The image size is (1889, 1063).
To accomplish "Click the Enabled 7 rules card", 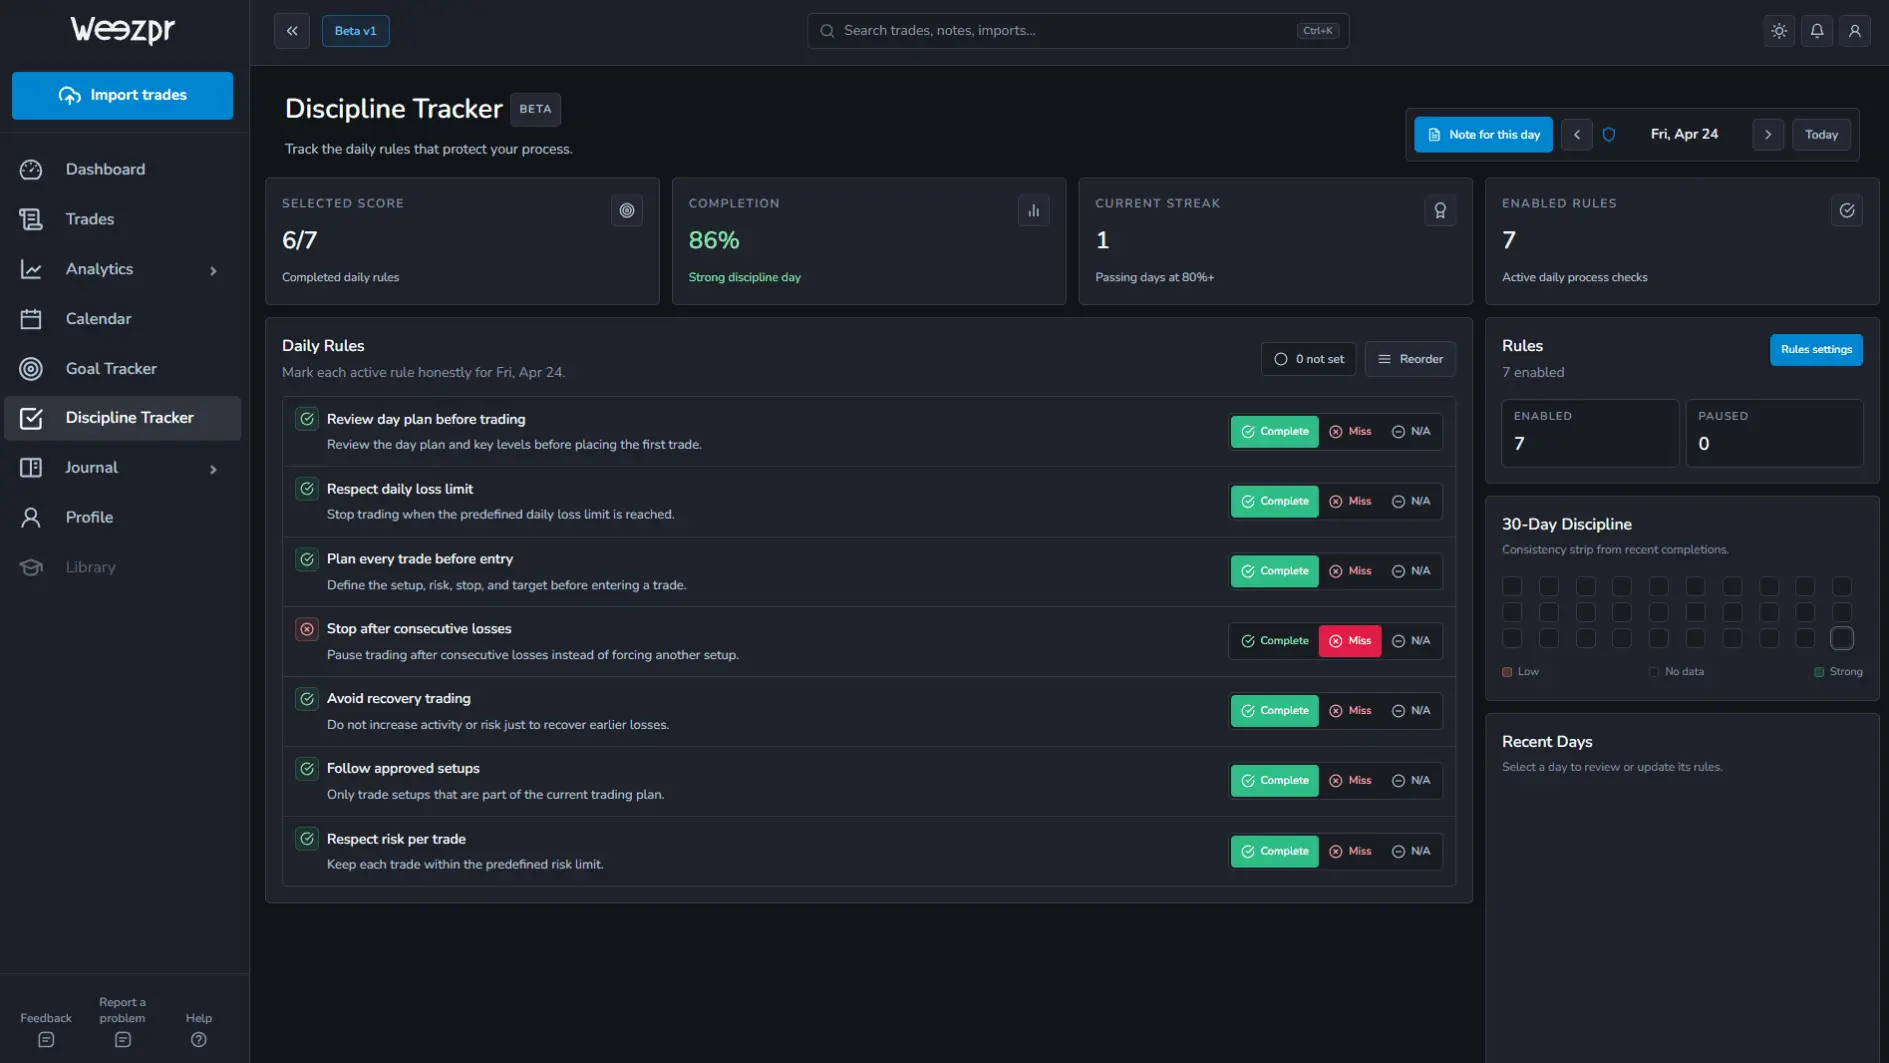I will pyautogui.click(x=1589, y=433).
